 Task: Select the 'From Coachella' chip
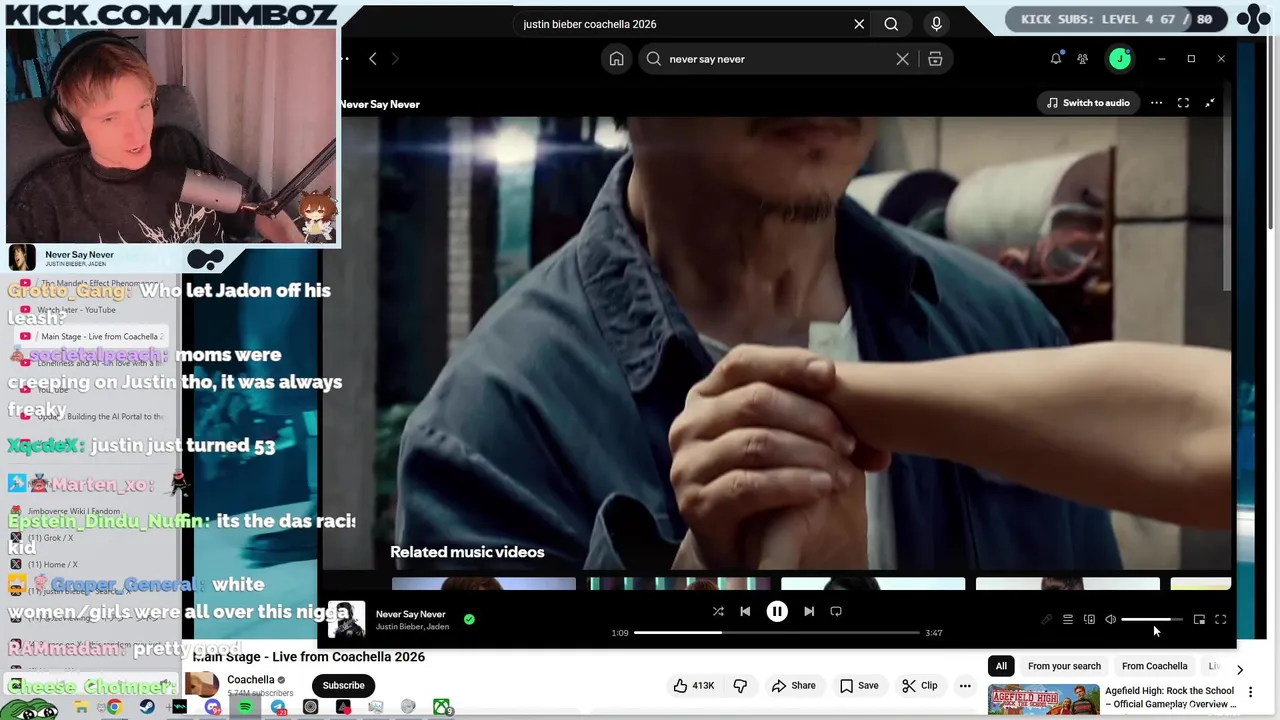pyautogui.click(x=1155, y=666)
